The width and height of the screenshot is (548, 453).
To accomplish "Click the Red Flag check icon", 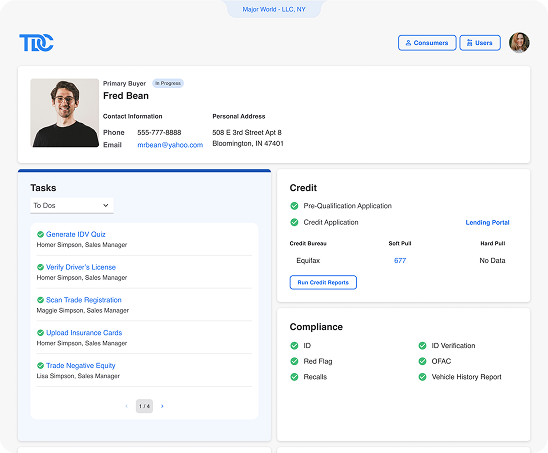I will click(x=294, y=361).
